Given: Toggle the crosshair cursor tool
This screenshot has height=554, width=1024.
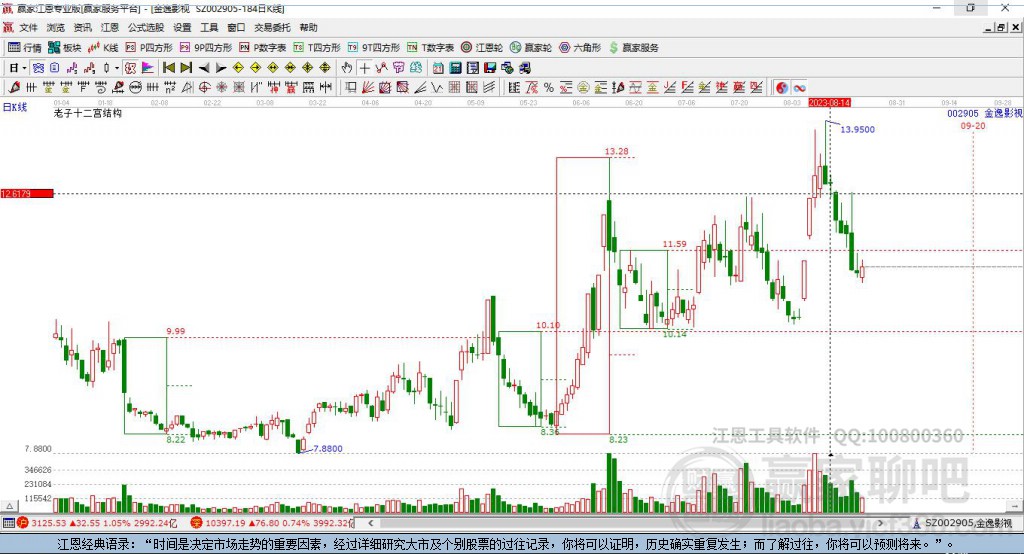Looking at the screenshot, I should 364,68.
